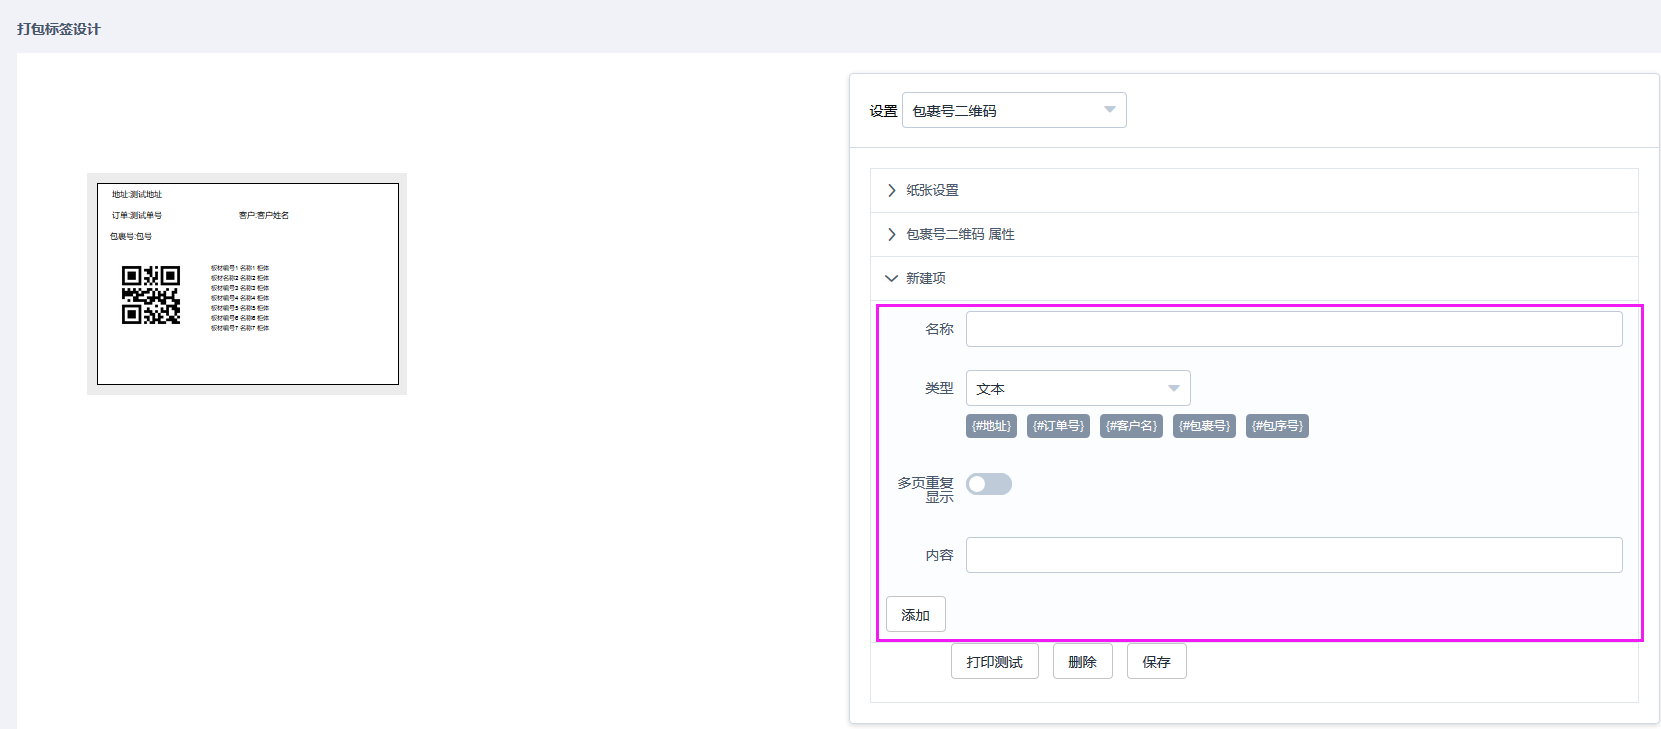Open the 类型 dropdown set to 文本
This screenshot has height=729, width=1661.
click(1077, 388)
